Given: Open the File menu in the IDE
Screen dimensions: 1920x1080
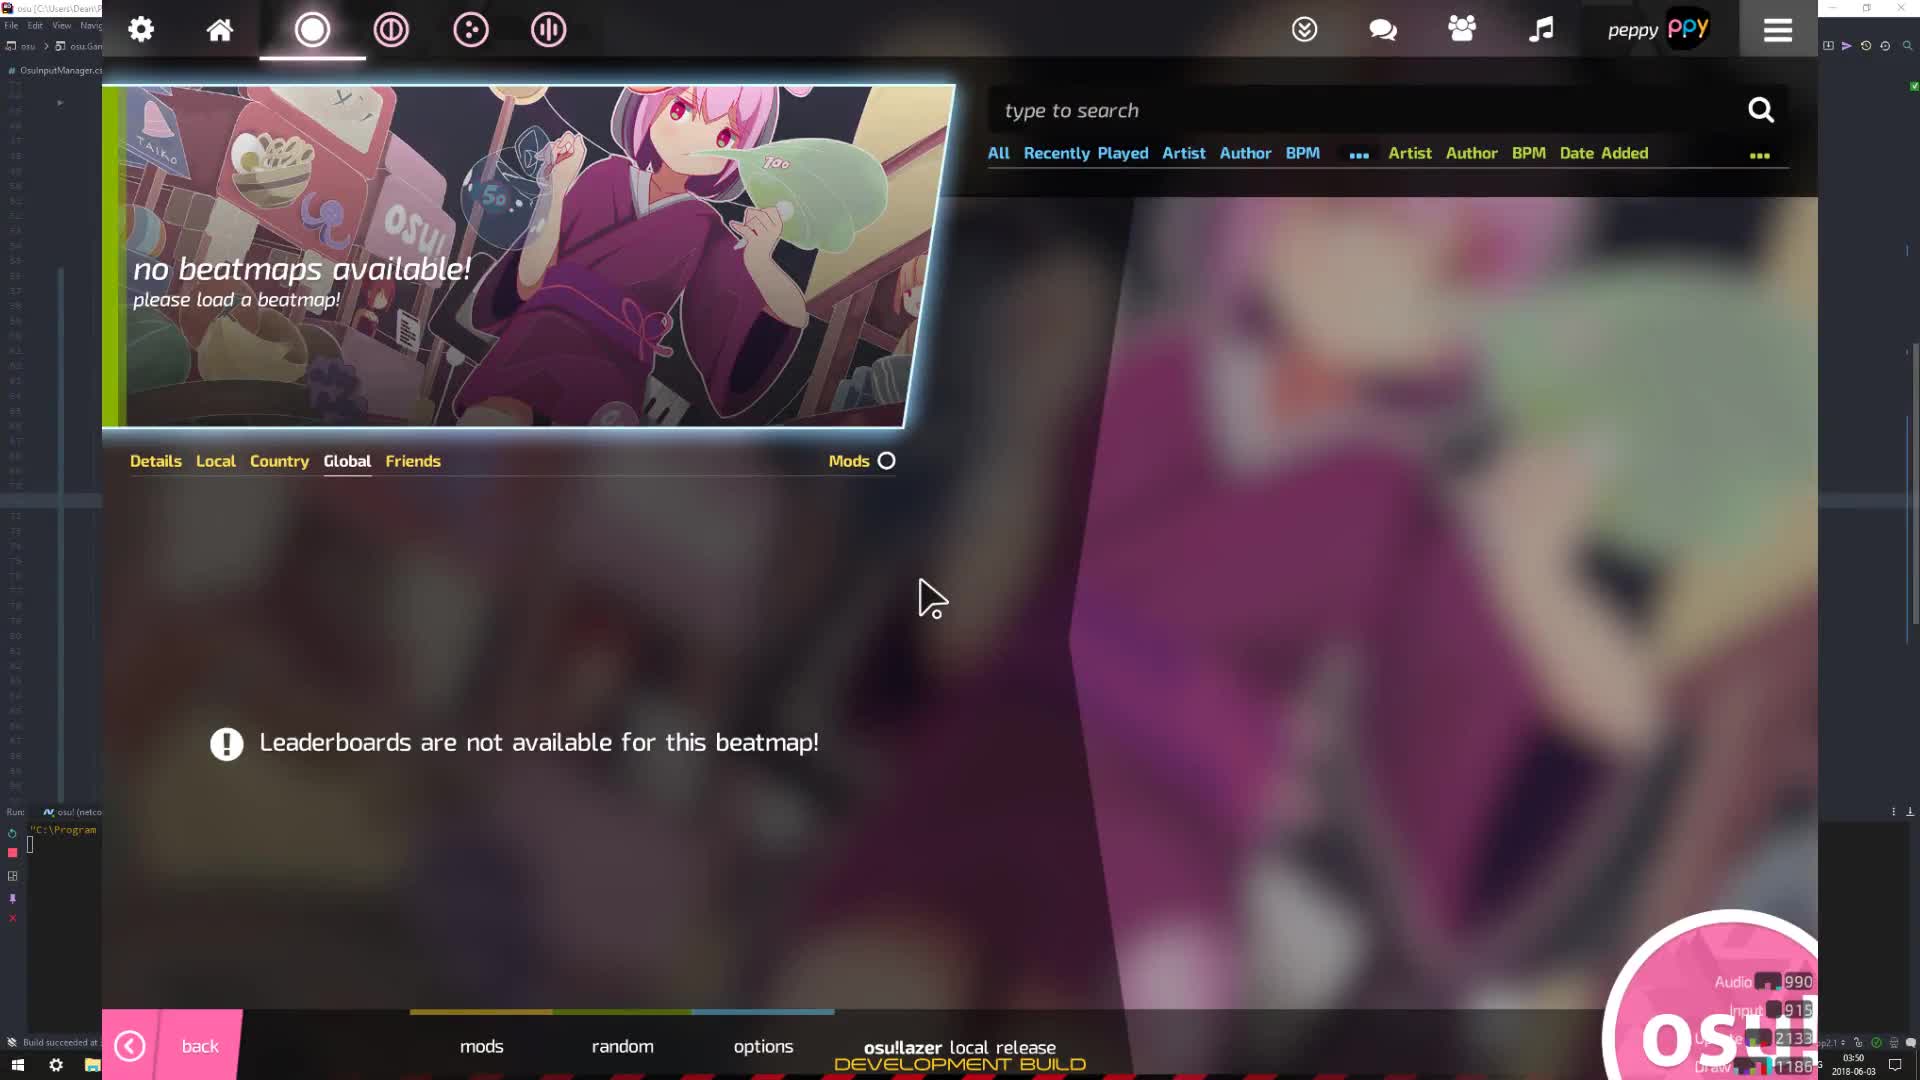Looking at the screenshot, I should (11, 25).
